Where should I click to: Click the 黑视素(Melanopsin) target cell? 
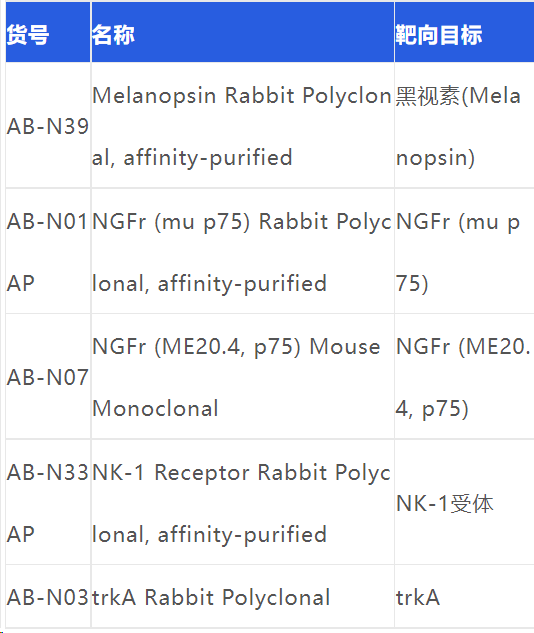[x=458, y=126]
